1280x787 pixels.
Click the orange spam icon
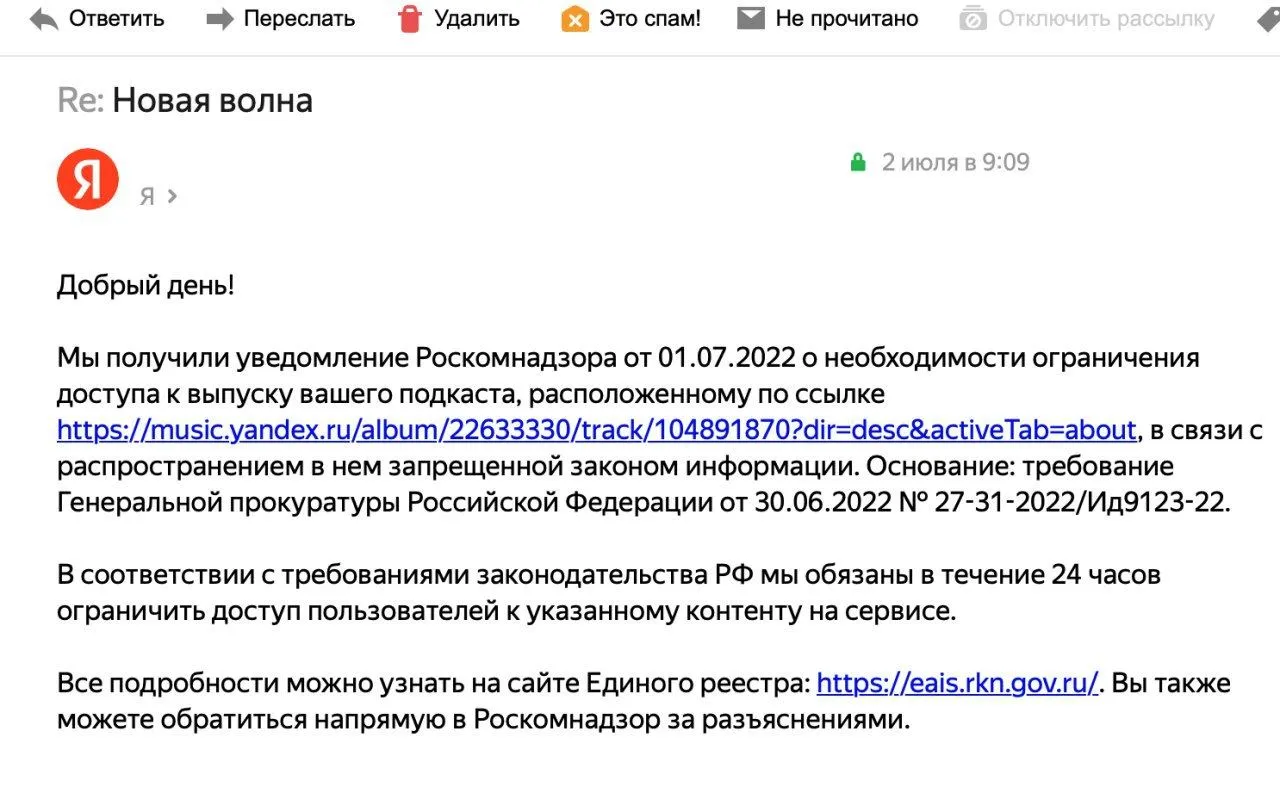pos(575,18)
